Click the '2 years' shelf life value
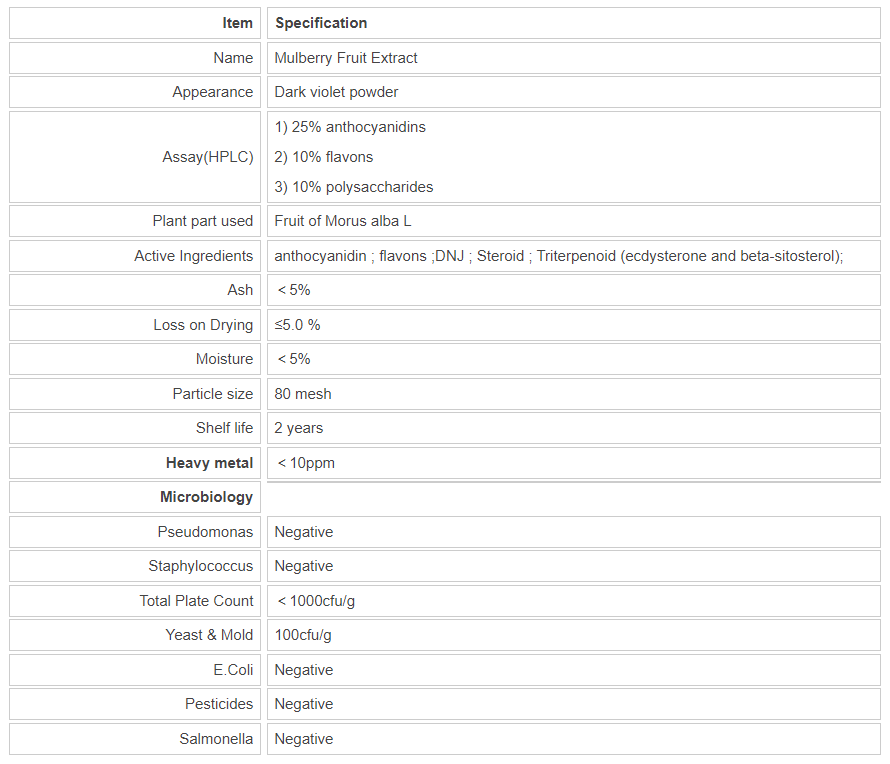 (x=299, y=428)
